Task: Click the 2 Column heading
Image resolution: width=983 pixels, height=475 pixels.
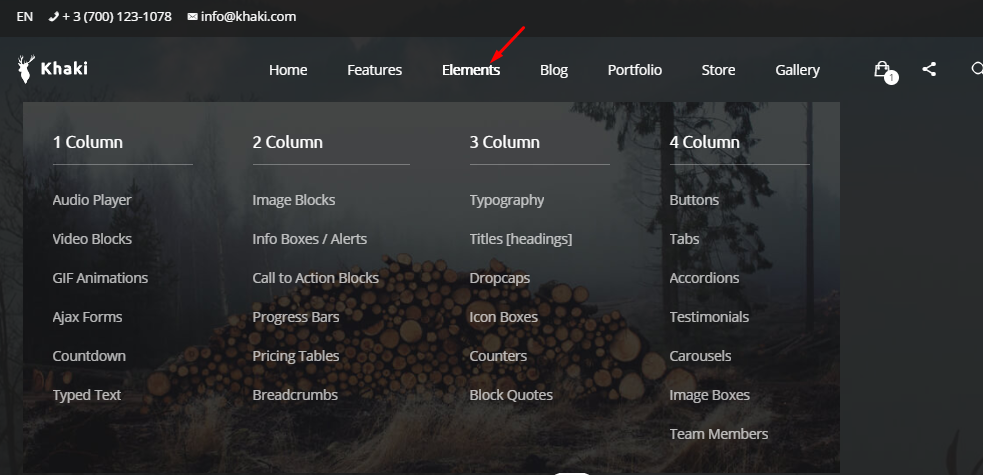Action: click(288, 142)
